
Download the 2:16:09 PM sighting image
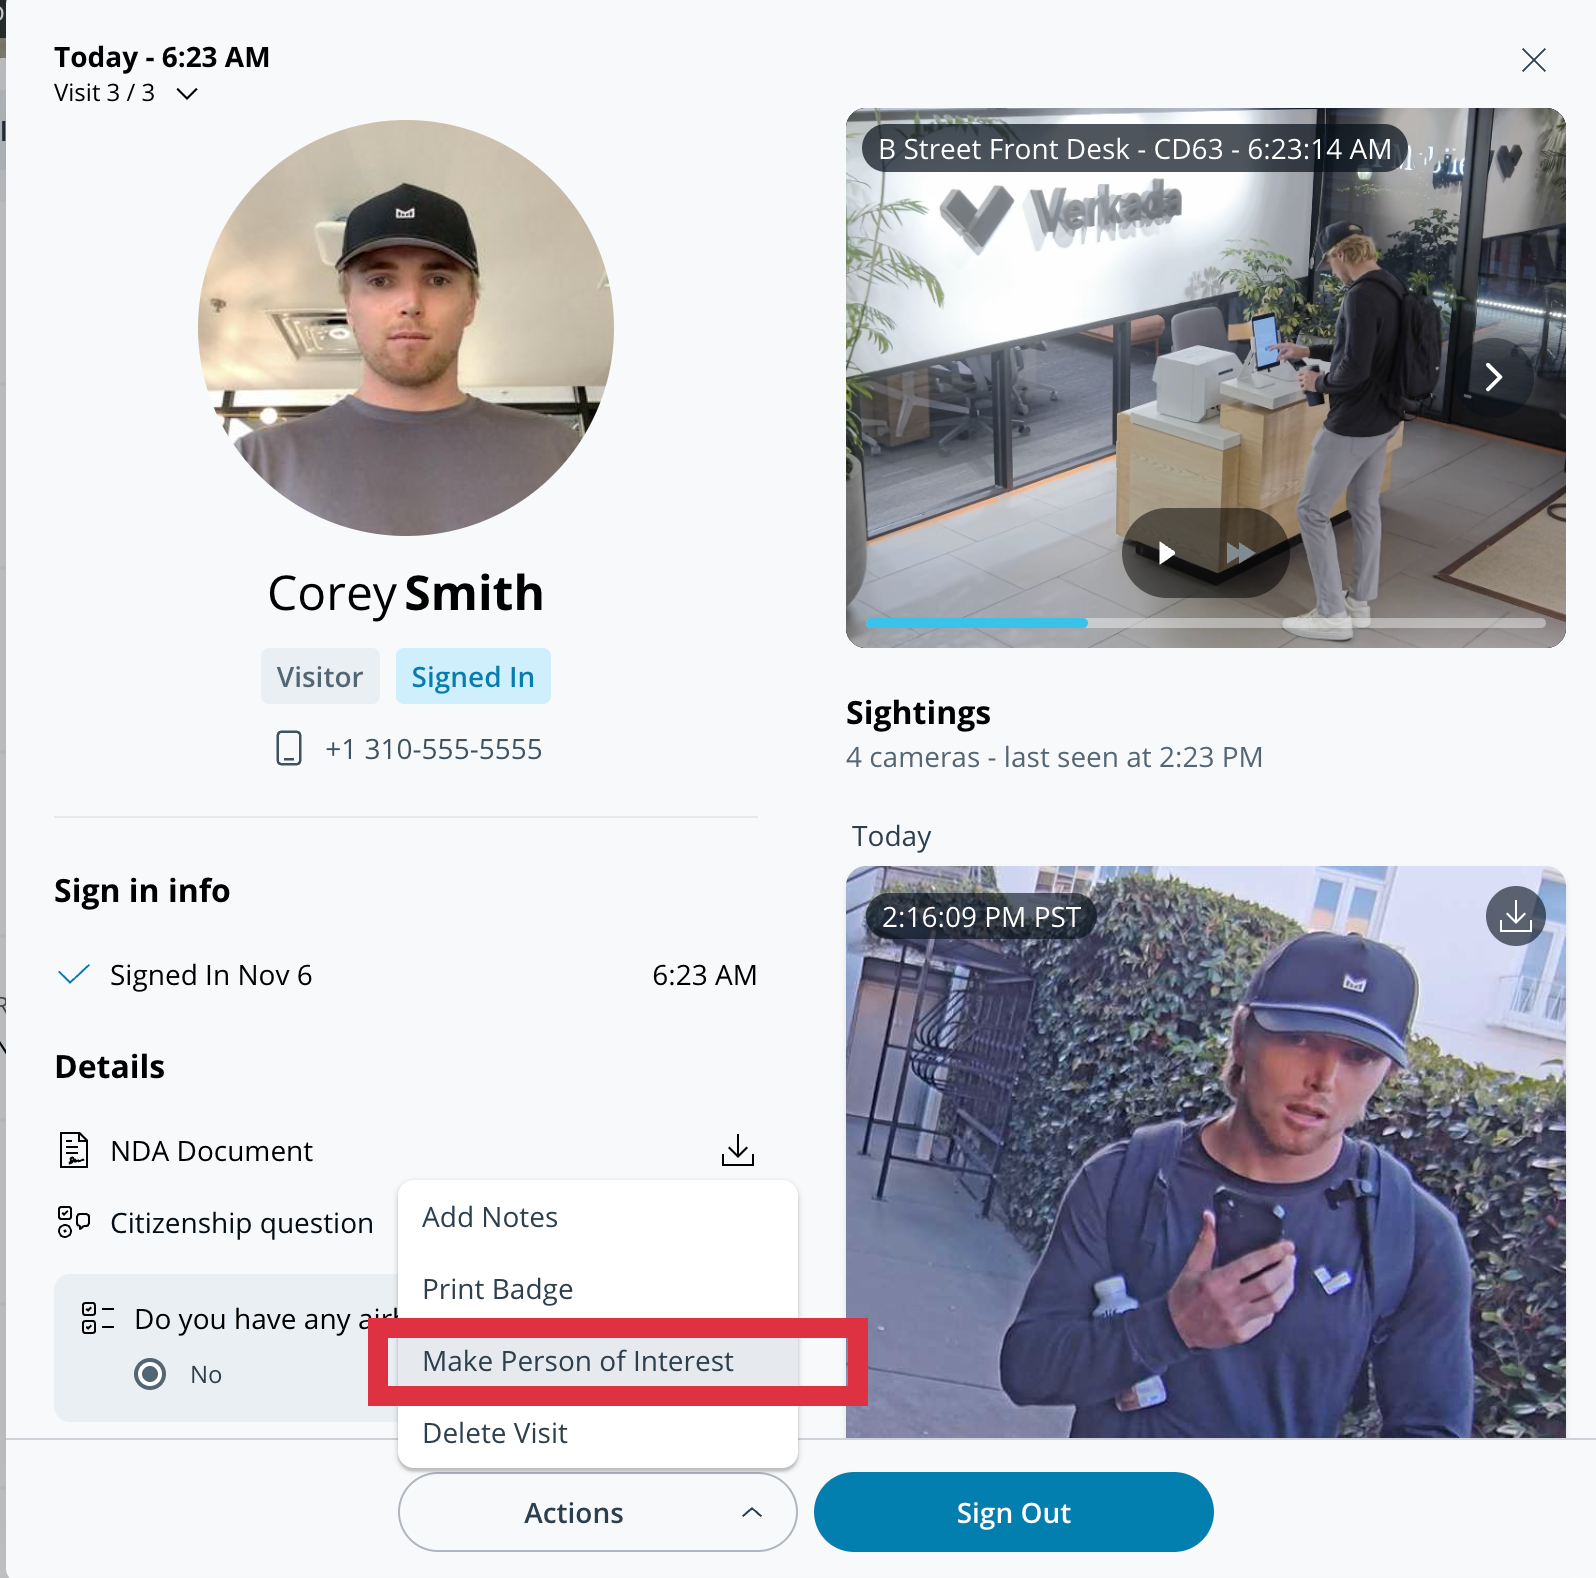(1515, 916)
